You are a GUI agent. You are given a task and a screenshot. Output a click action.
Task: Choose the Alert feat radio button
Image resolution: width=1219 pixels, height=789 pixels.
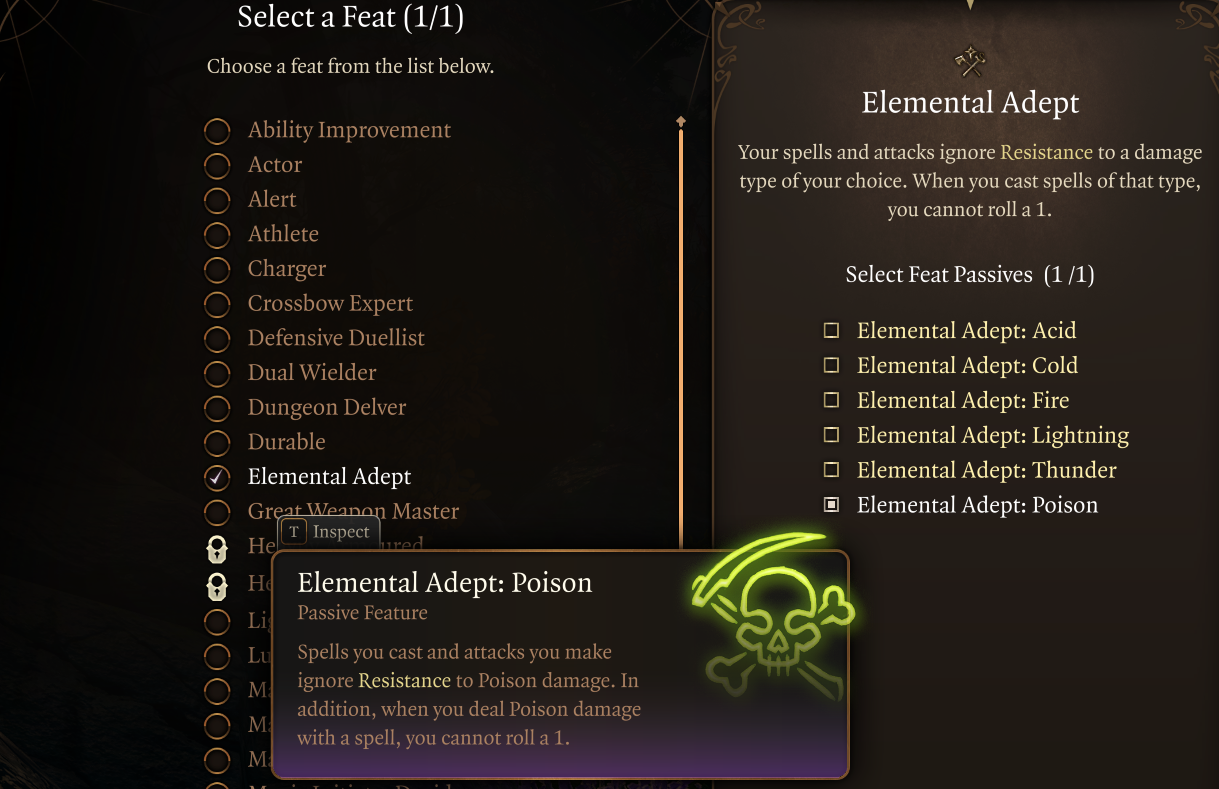[x=217, y=200]
